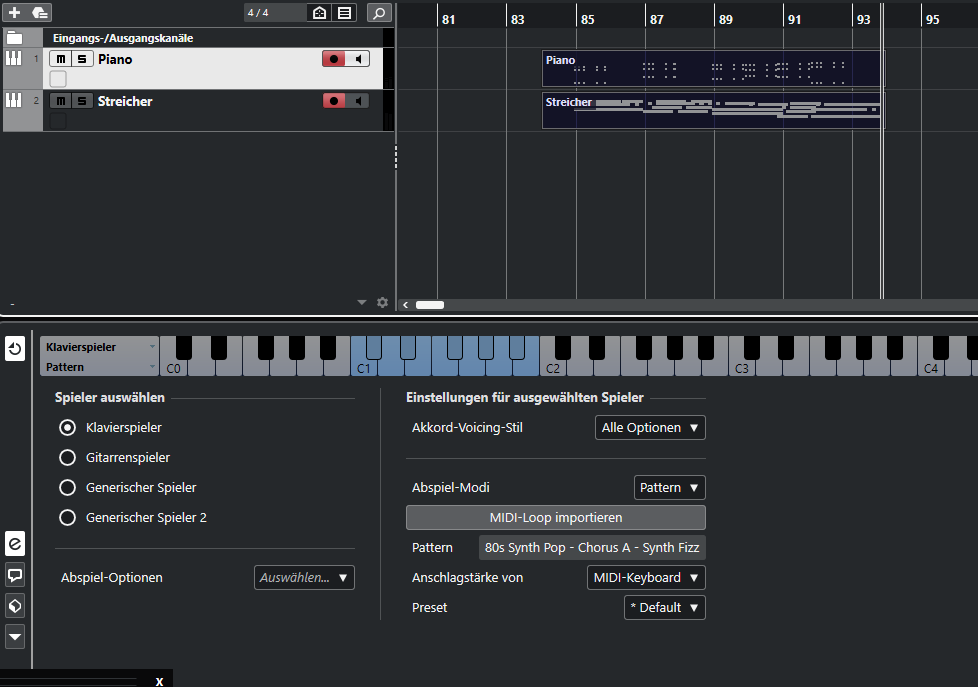Click the speech bubble icon in left sidebar
The height and width of the screenshot is (687, 978).
pyautogui.click(x=15, y=574)
